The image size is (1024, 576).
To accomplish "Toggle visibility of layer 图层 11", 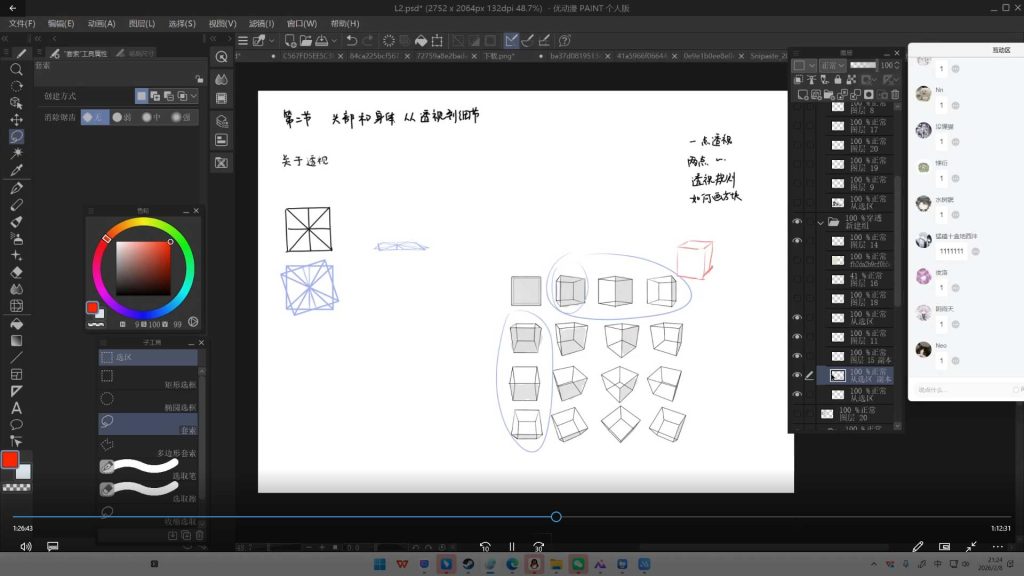I will coord(797,336).
